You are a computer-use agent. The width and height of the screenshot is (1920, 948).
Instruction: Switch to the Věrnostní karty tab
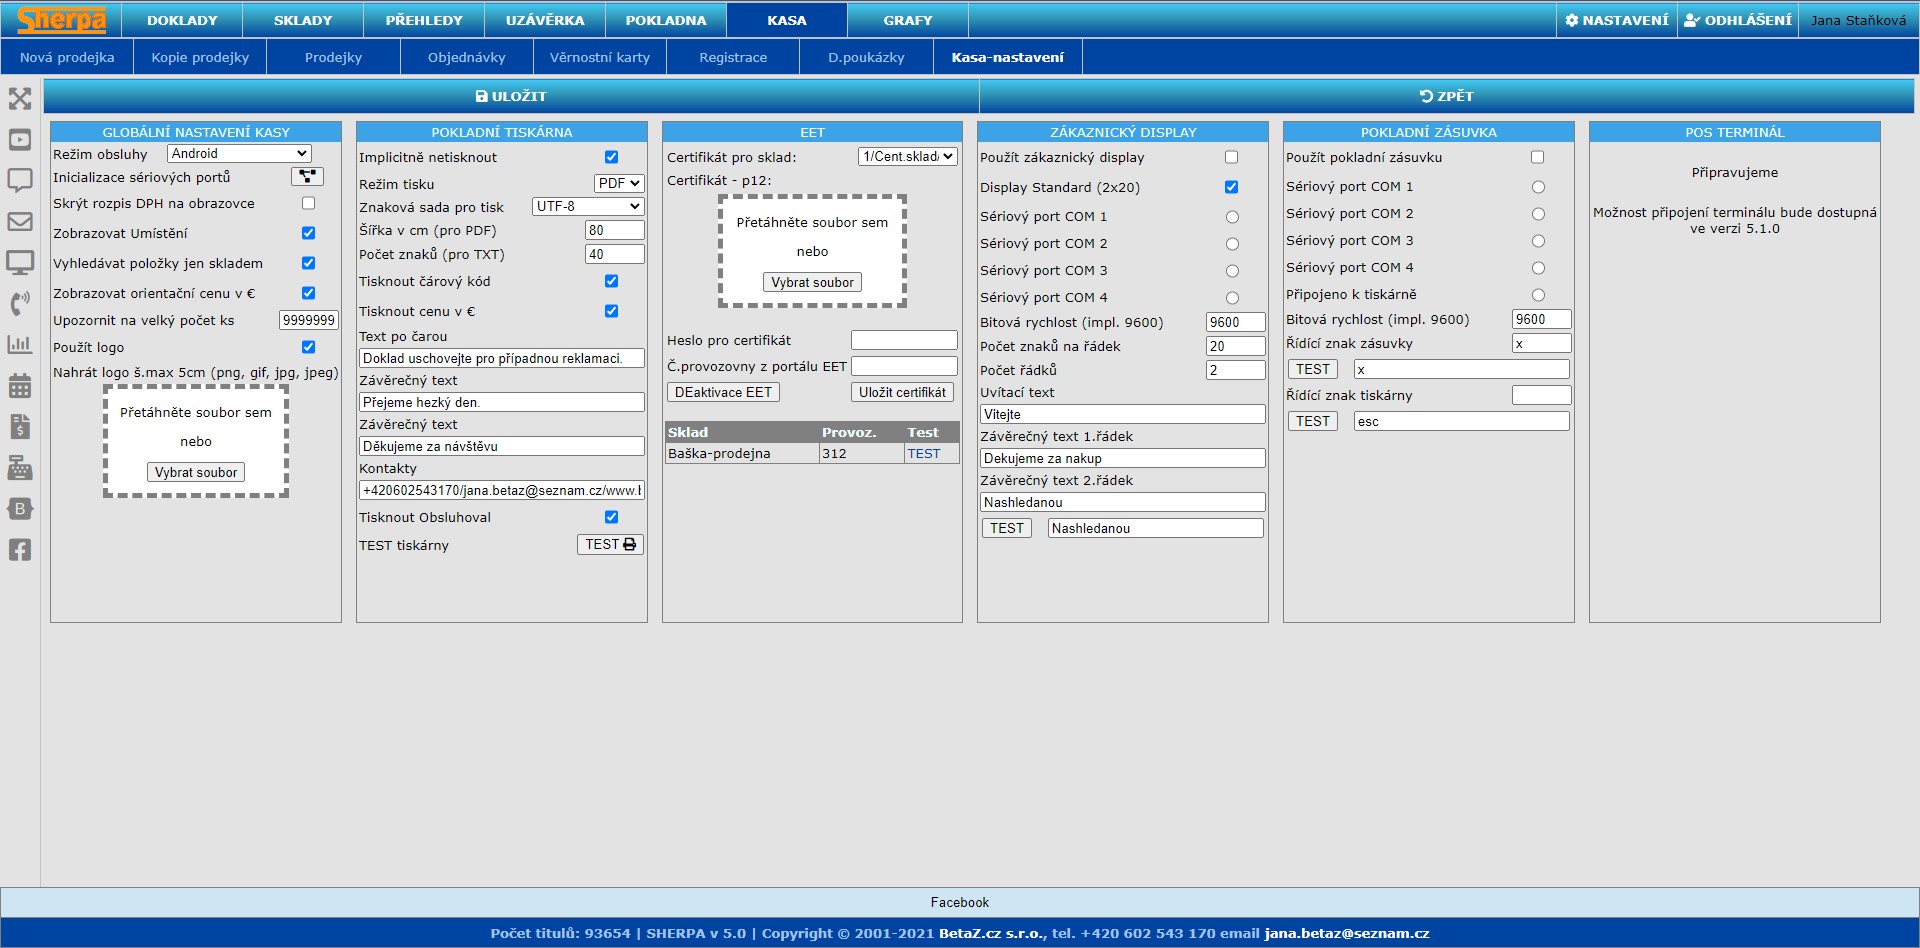point(599,57)
